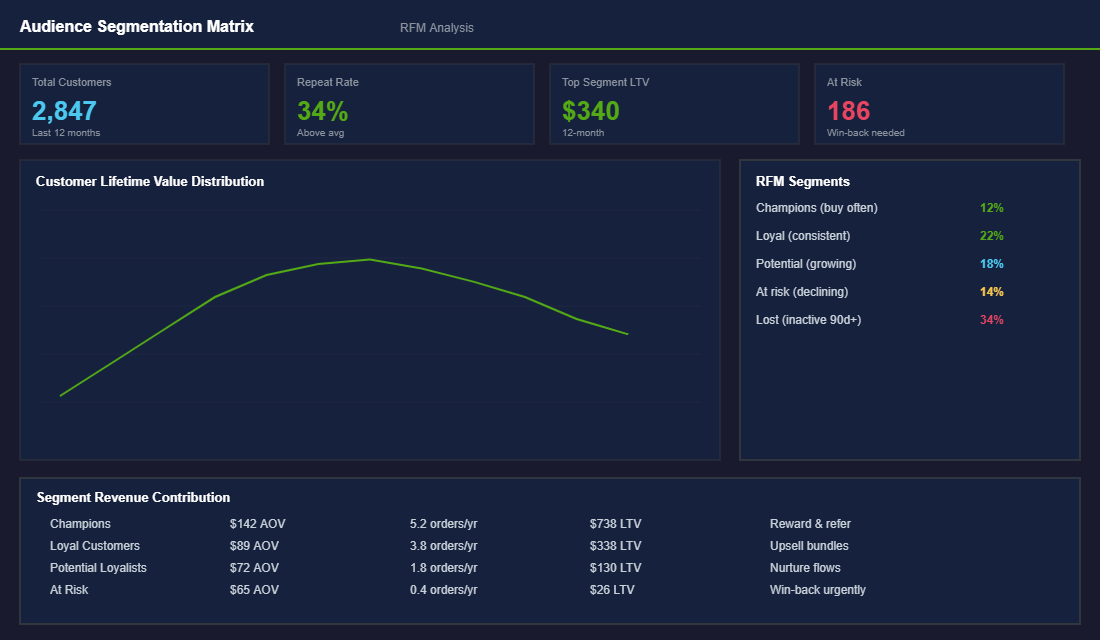
Task: Click the peak of the green LTV curve
Action: point(370,259)
